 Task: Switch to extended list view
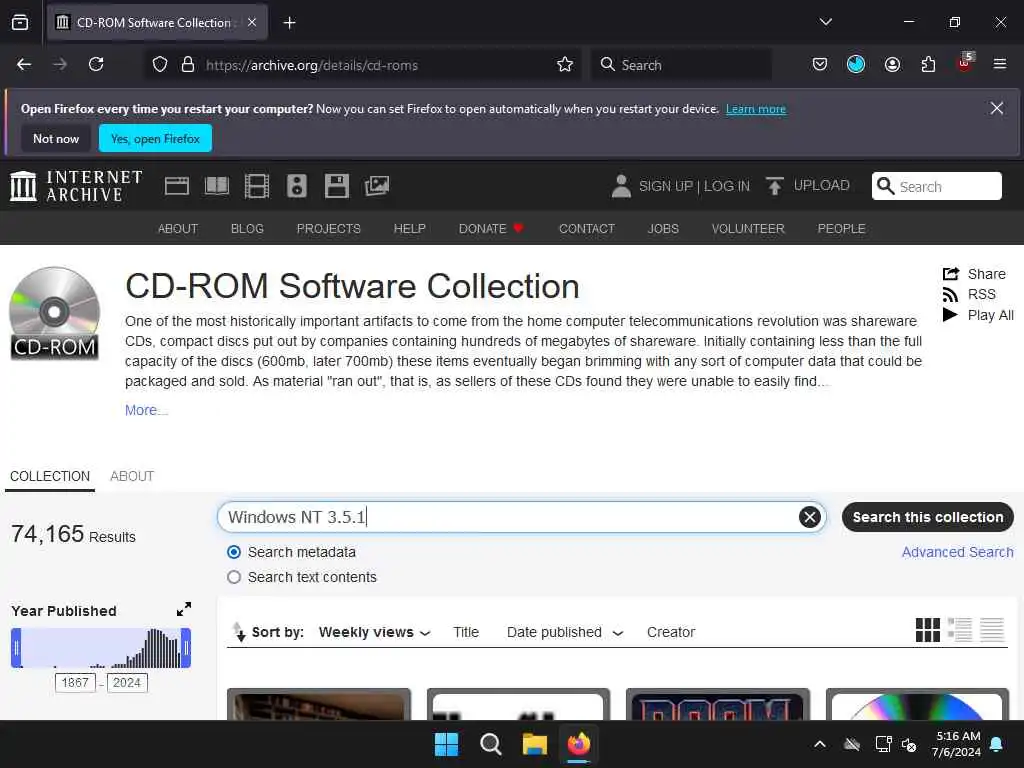pos(960,630)
